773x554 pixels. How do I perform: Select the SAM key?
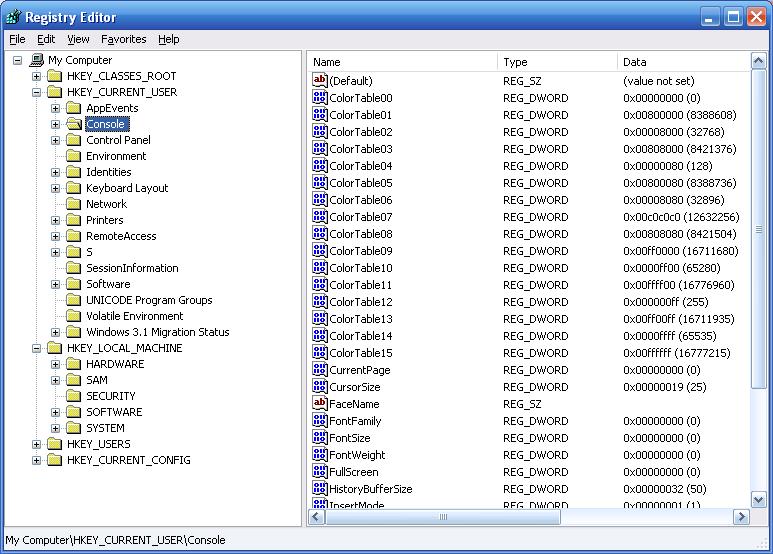(97, 380)
